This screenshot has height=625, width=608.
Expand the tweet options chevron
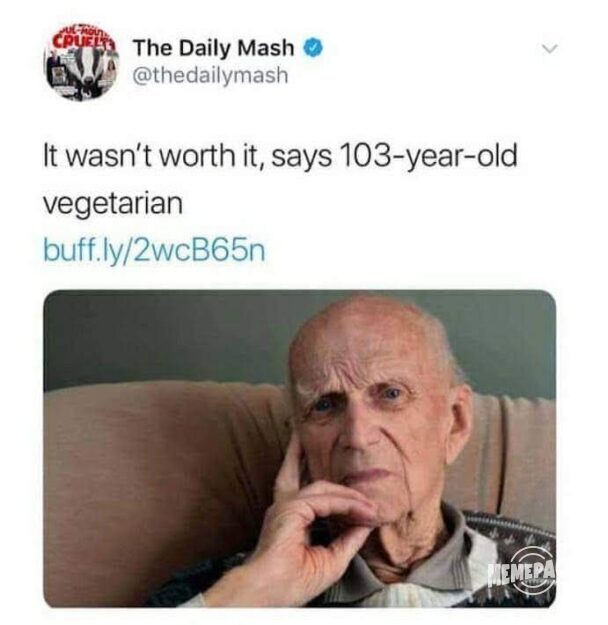(551, 49)
